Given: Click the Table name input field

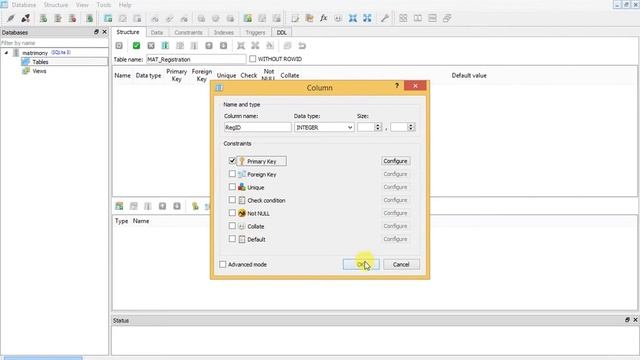Looking at the screenshot, I should point(196,59).
